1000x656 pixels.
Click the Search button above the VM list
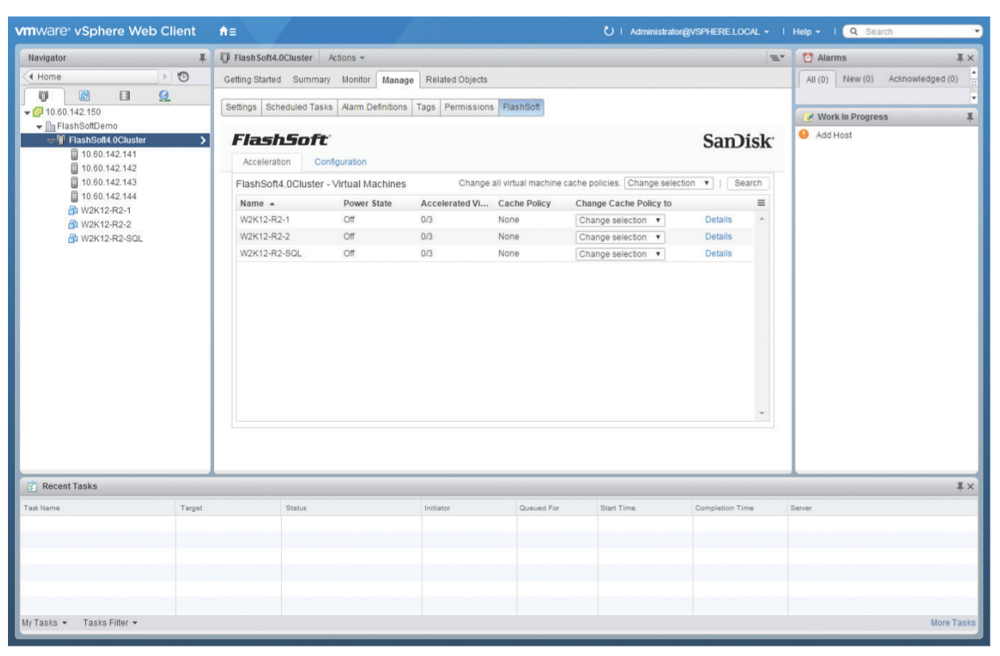(x=749, y=183)
